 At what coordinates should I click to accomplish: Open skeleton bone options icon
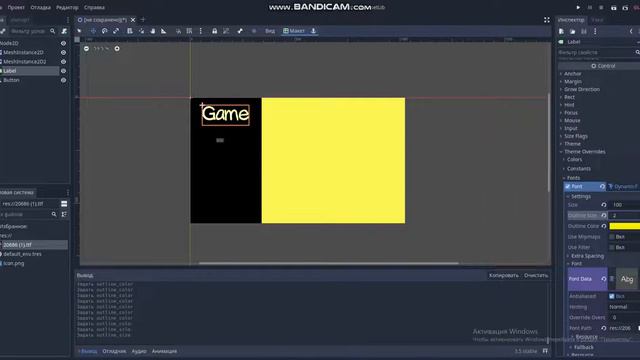(240, 31)
